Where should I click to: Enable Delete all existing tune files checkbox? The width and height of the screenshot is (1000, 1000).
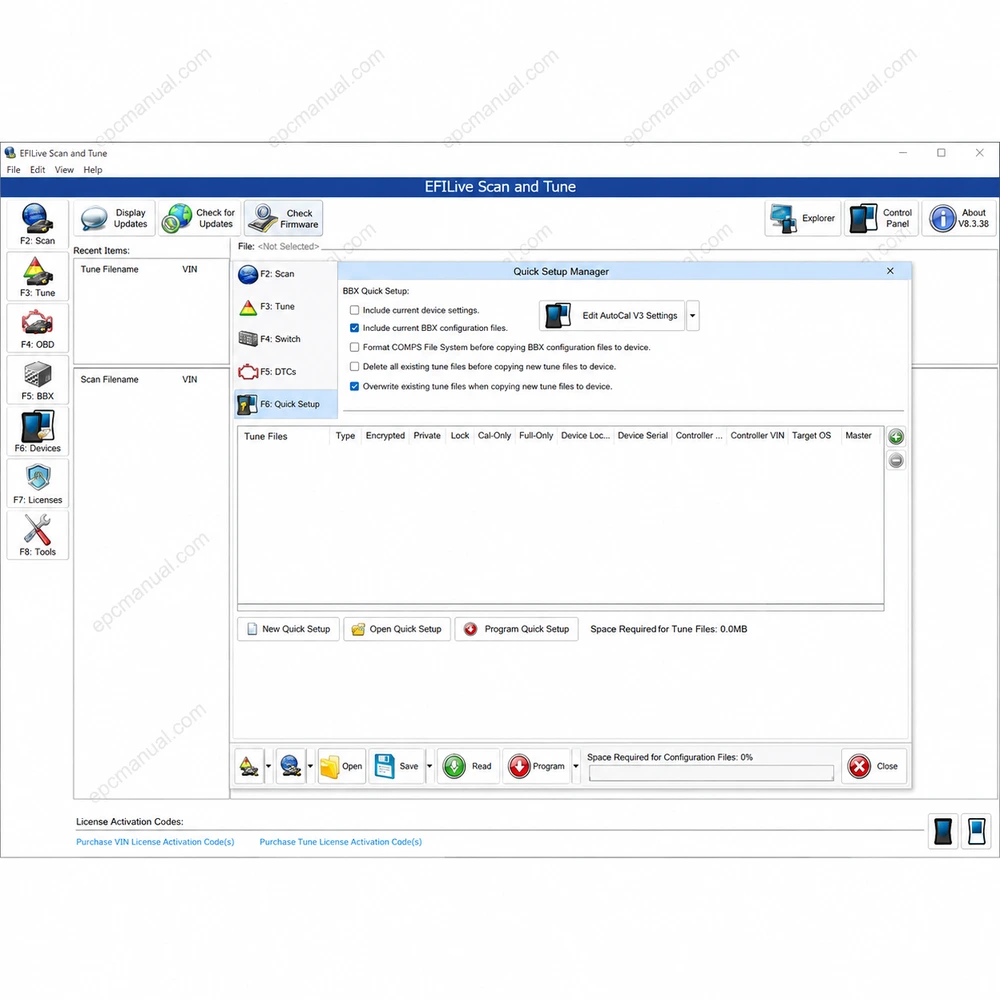tap(355, 367)
